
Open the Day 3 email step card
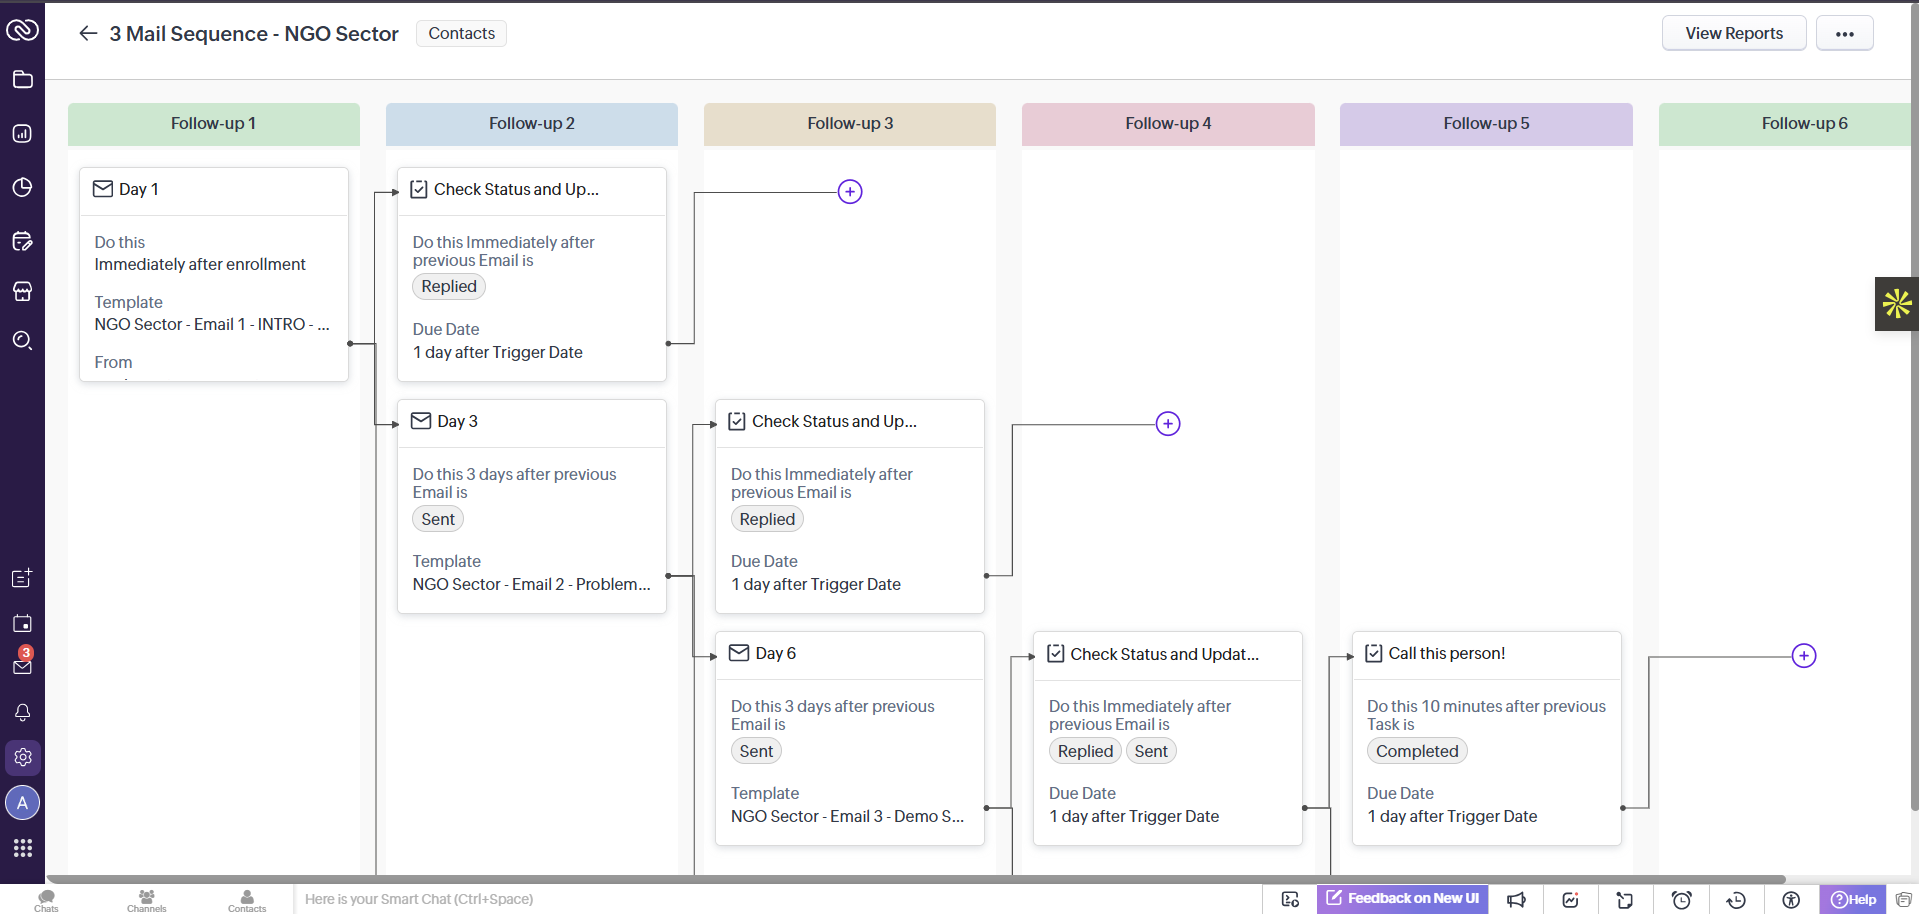(532, 507)
